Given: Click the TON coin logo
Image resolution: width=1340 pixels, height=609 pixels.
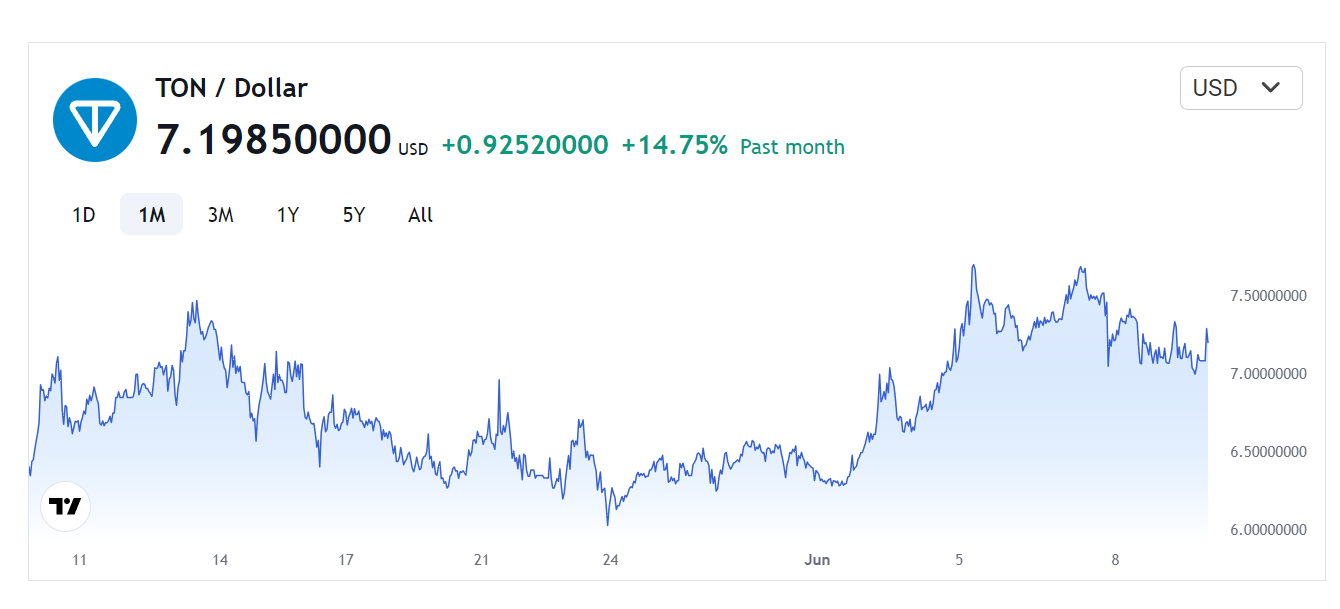Looking at the screenshot, I should (94, 120).
